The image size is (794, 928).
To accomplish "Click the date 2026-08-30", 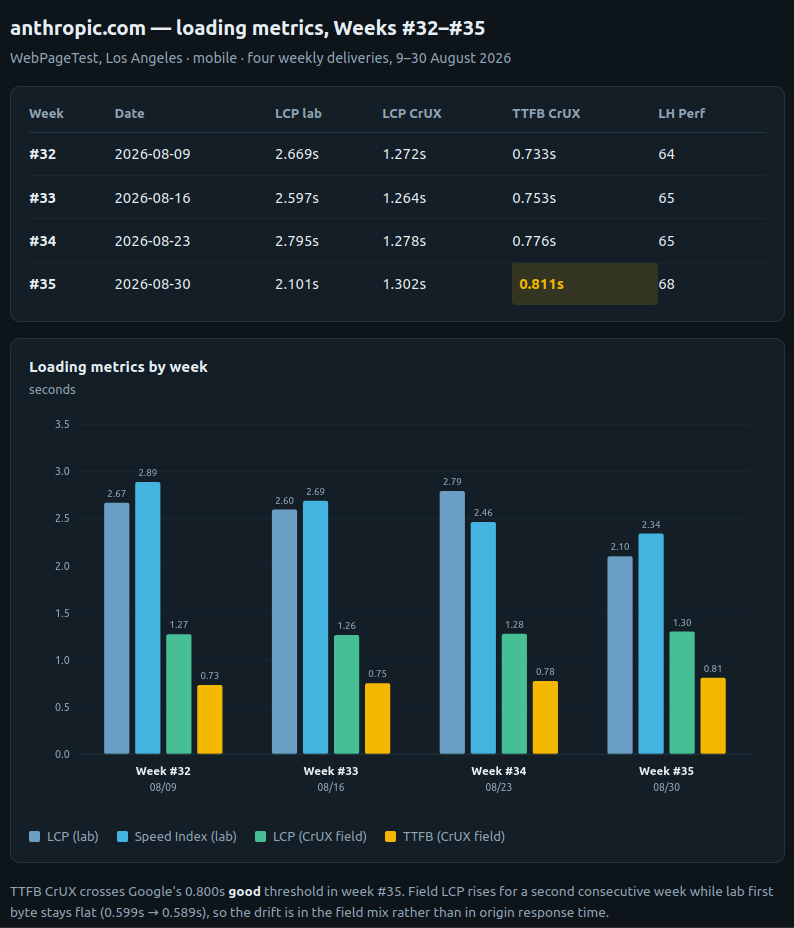I will 153,285.
